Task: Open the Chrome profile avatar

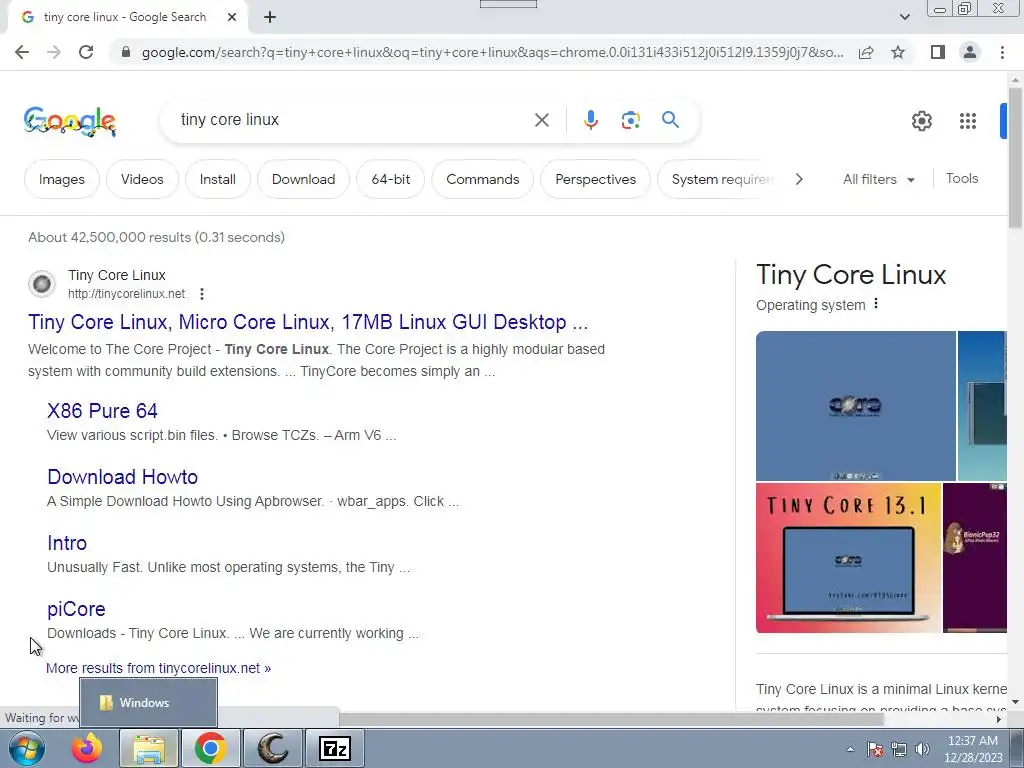Action: [970, 52]
